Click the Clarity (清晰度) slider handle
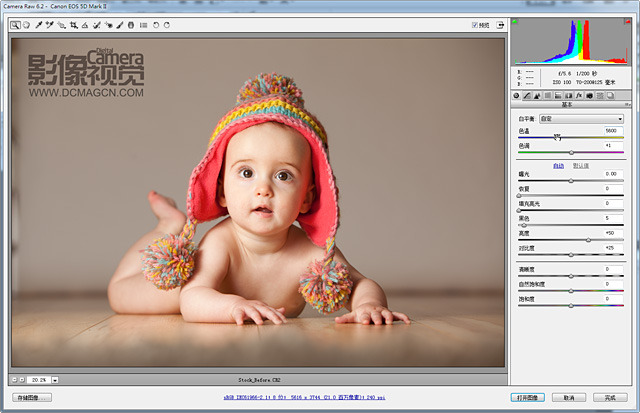 (x=571, y=276)
